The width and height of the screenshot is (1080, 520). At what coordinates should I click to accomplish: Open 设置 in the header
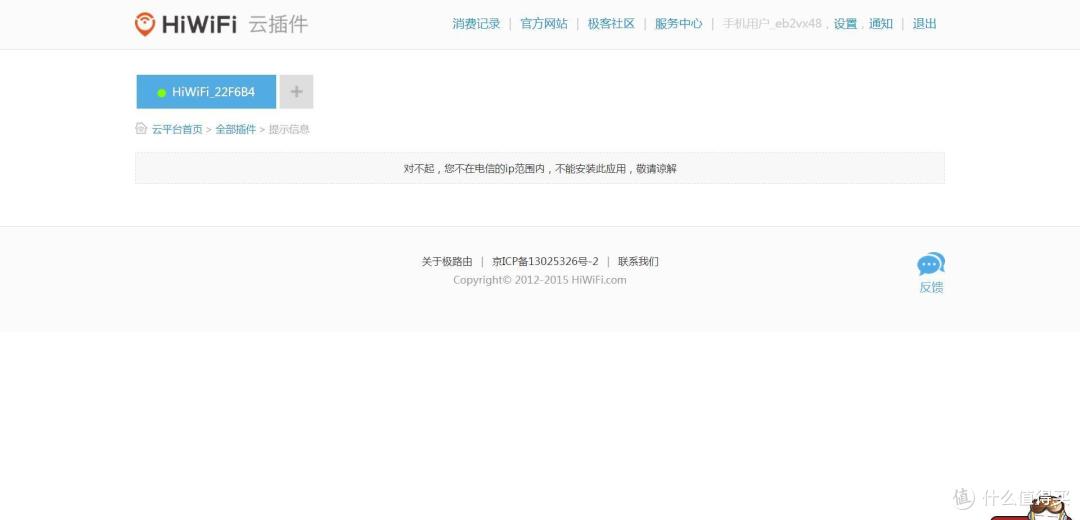pos(845,23)
